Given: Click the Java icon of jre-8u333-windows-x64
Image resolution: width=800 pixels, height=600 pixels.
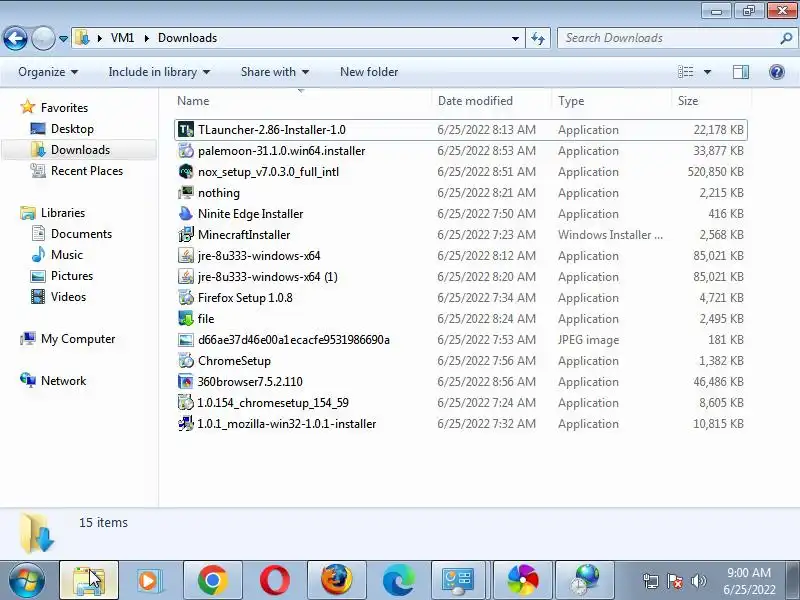Looking at the screenshot, I should pyautogui.click(x=186, y=256).
